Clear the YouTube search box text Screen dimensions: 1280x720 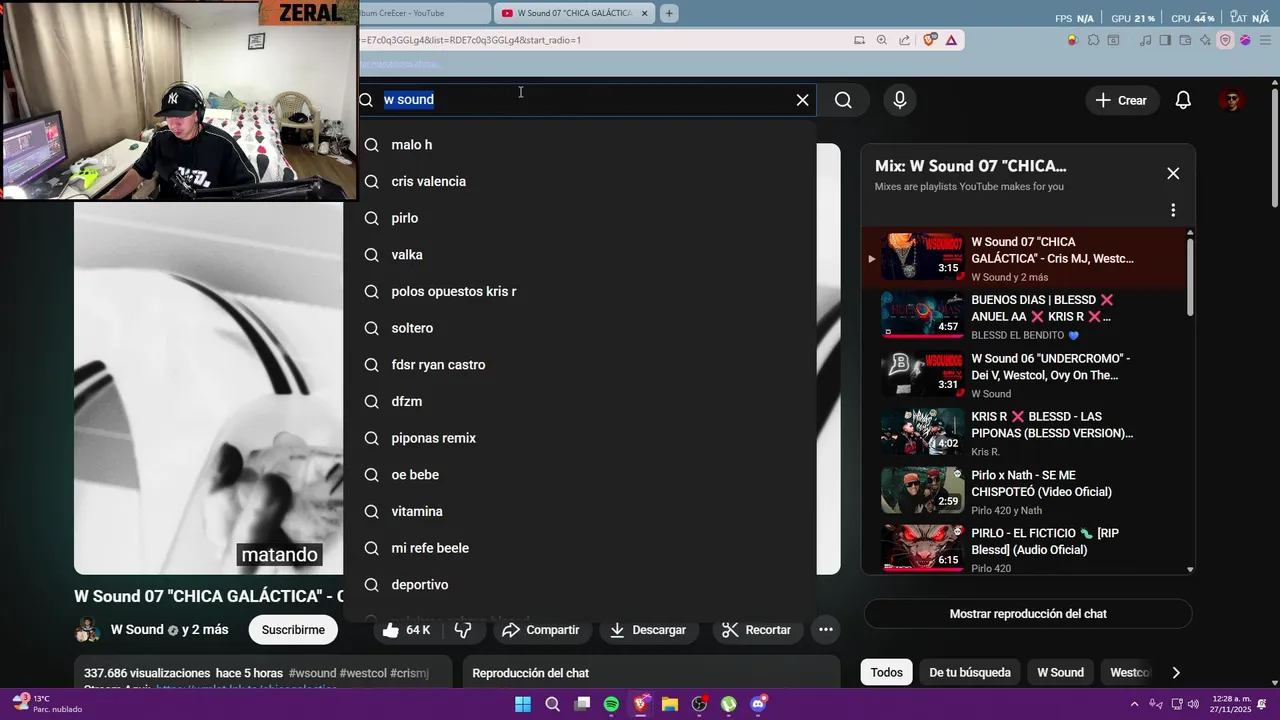[802, 100]
